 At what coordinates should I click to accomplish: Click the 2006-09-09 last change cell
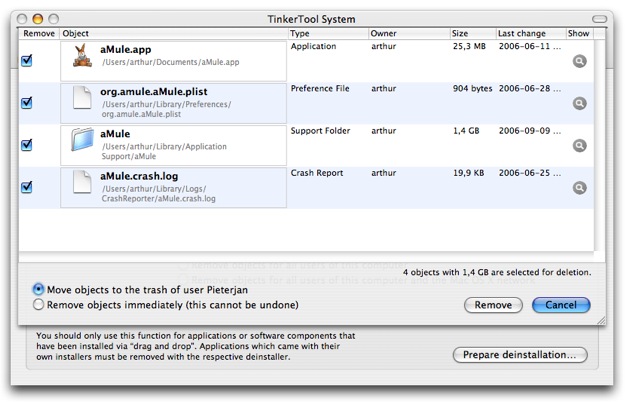pyautogui.click(x=530, y=131)
